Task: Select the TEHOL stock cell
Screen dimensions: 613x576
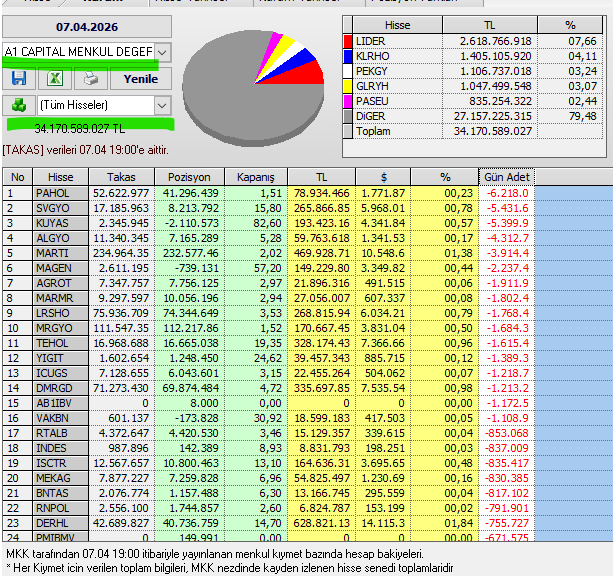Action: (61, 343)
